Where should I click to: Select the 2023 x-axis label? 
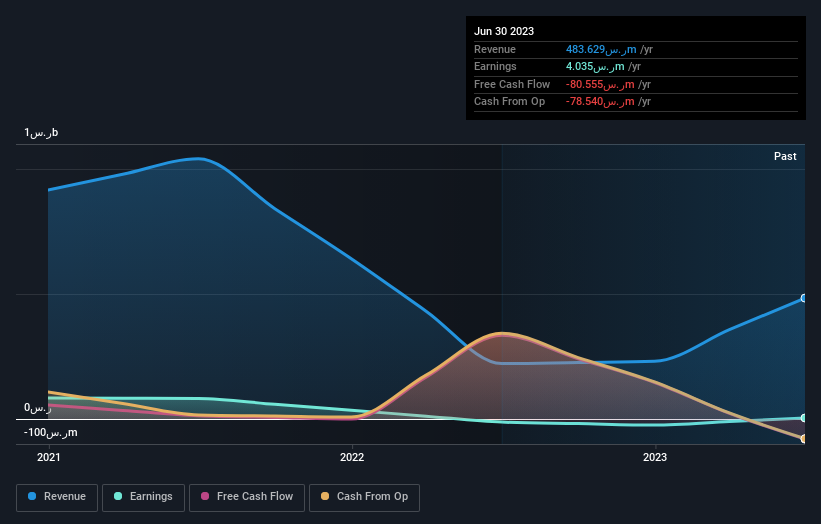click(x=655, y=458)
